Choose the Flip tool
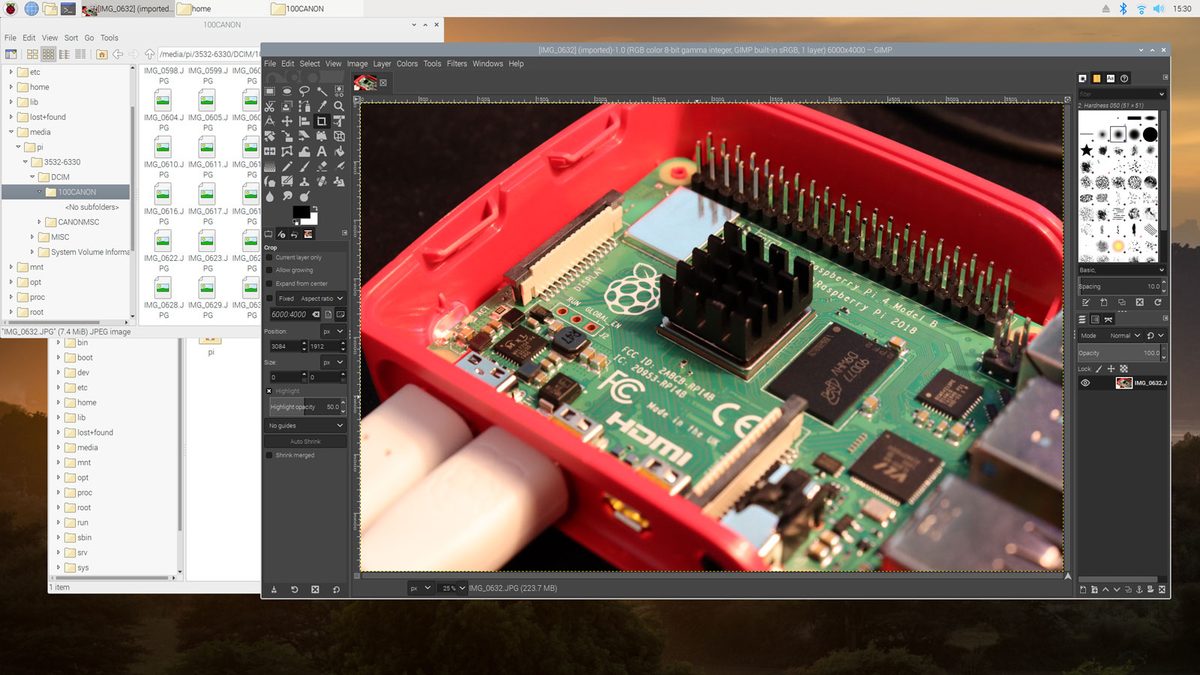Image resolution: width=1200 pixels, height=675 pixels. coord(269,151)
